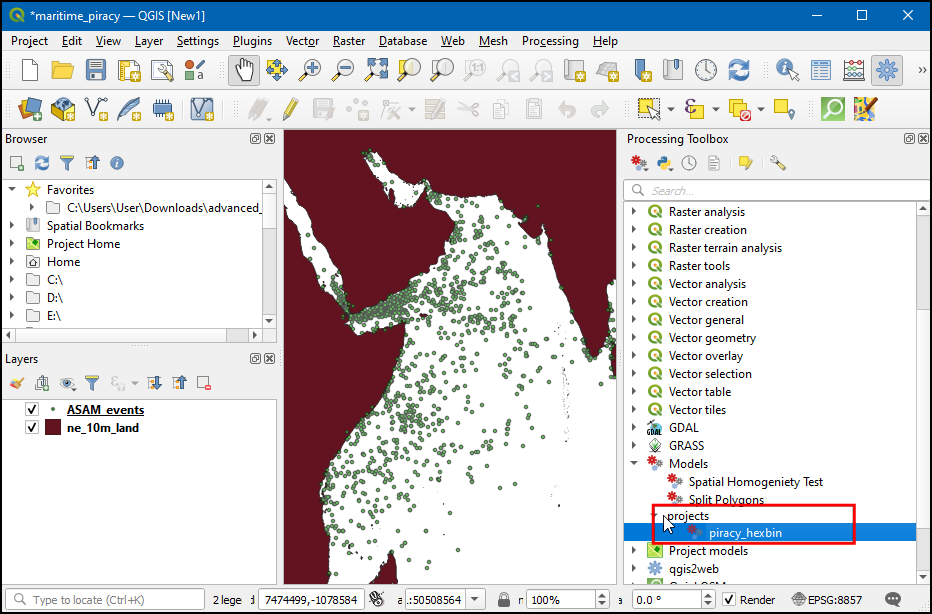Image resolution: width=932 pixels, height=614 pixels.
Task: Select the Zoom Out magnifier tool
Action: coord(342,71)
